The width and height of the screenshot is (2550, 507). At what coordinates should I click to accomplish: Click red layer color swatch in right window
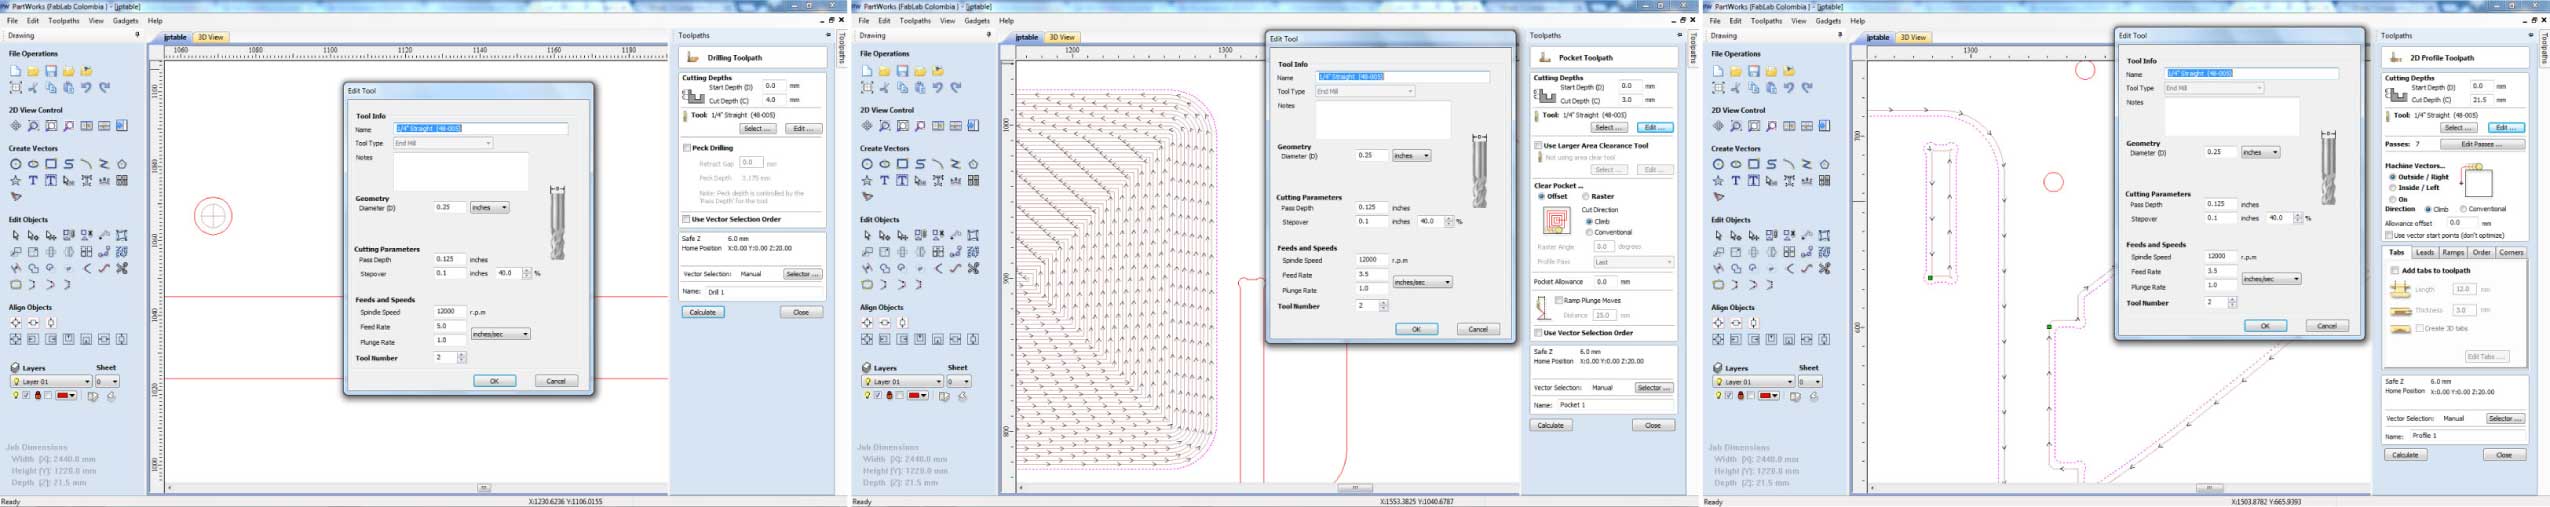[1769, 396]
